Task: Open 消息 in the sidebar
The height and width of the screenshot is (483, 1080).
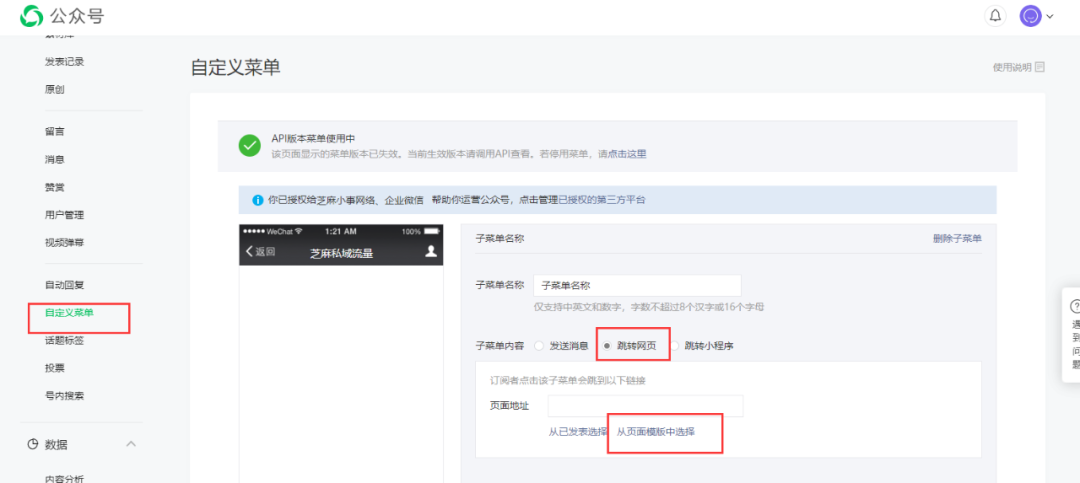Action: 54,159
